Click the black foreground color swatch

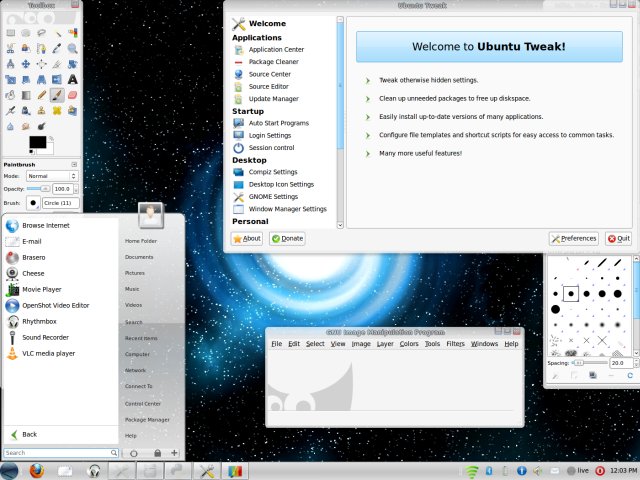[x=37, y=142]
